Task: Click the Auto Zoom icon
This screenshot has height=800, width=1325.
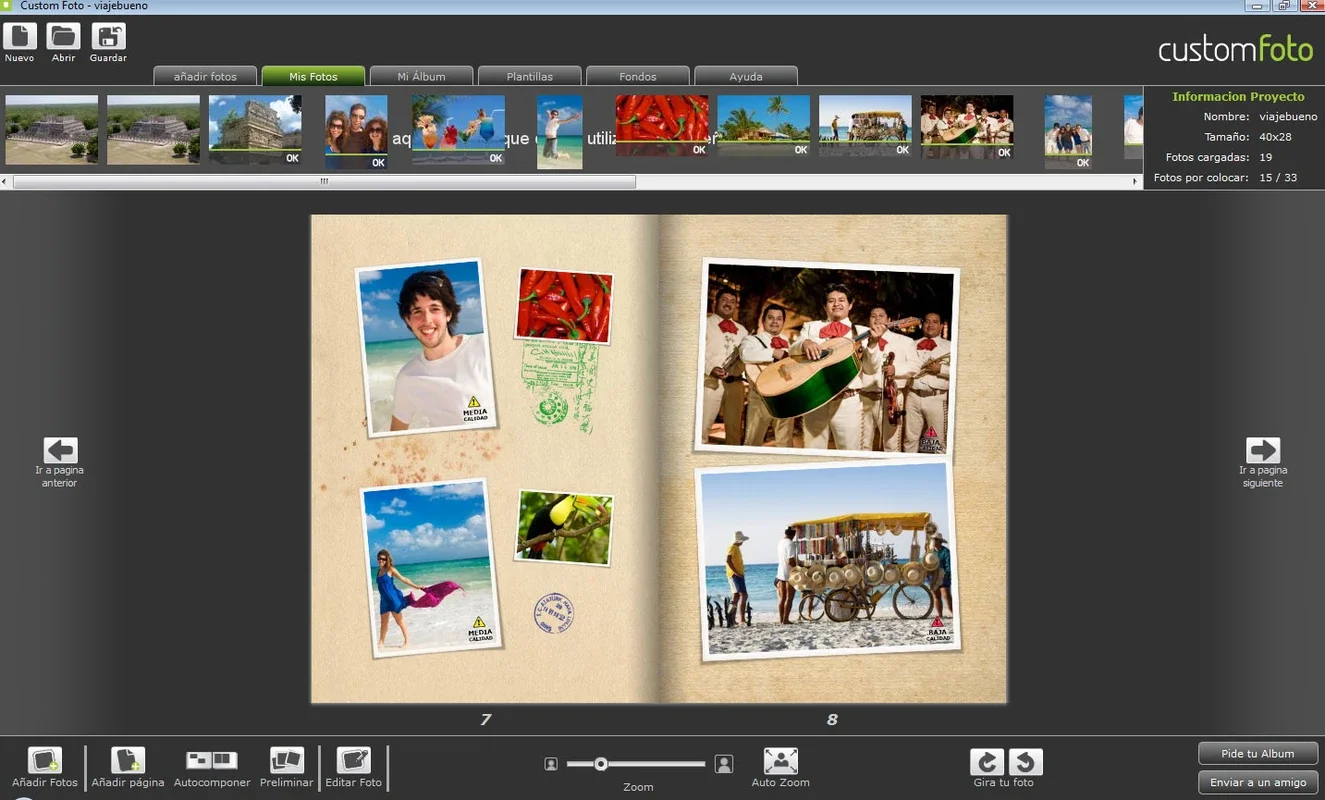Action: pos(781,761)
